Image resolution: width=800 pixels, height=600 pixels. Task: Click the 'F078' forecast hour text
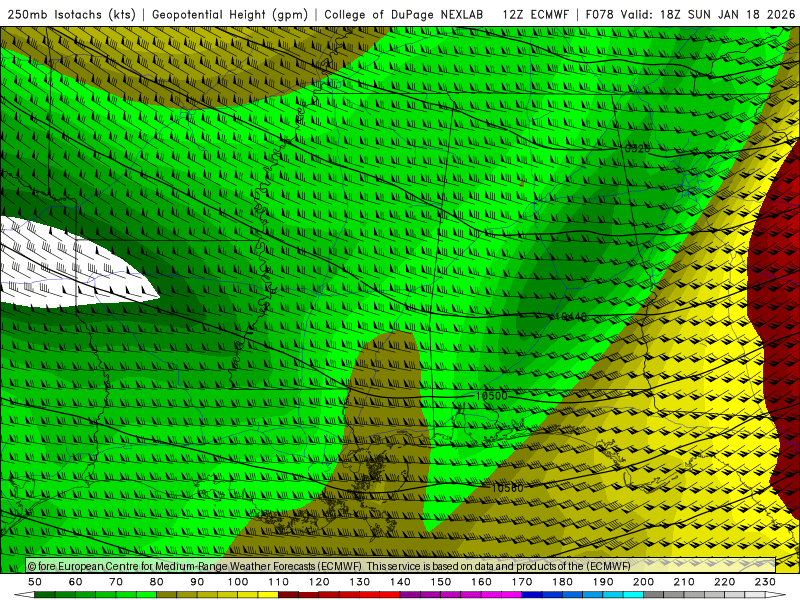pos(599,14)
